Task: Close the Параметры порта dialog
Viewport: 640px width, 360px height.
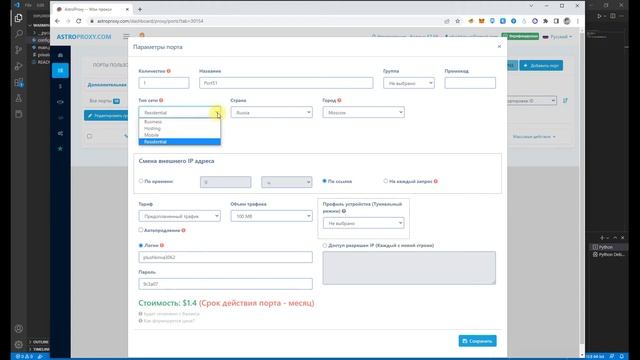Action: [x=499, y=47]
